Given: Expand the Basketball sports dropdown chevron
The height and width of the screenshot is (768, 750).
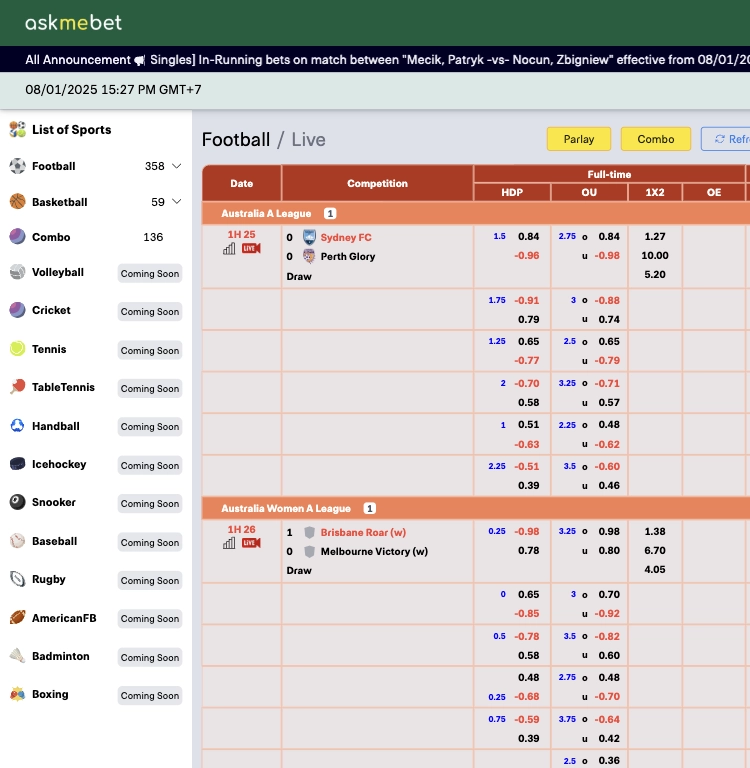Looking at the screenshot, I should [176, 201].
